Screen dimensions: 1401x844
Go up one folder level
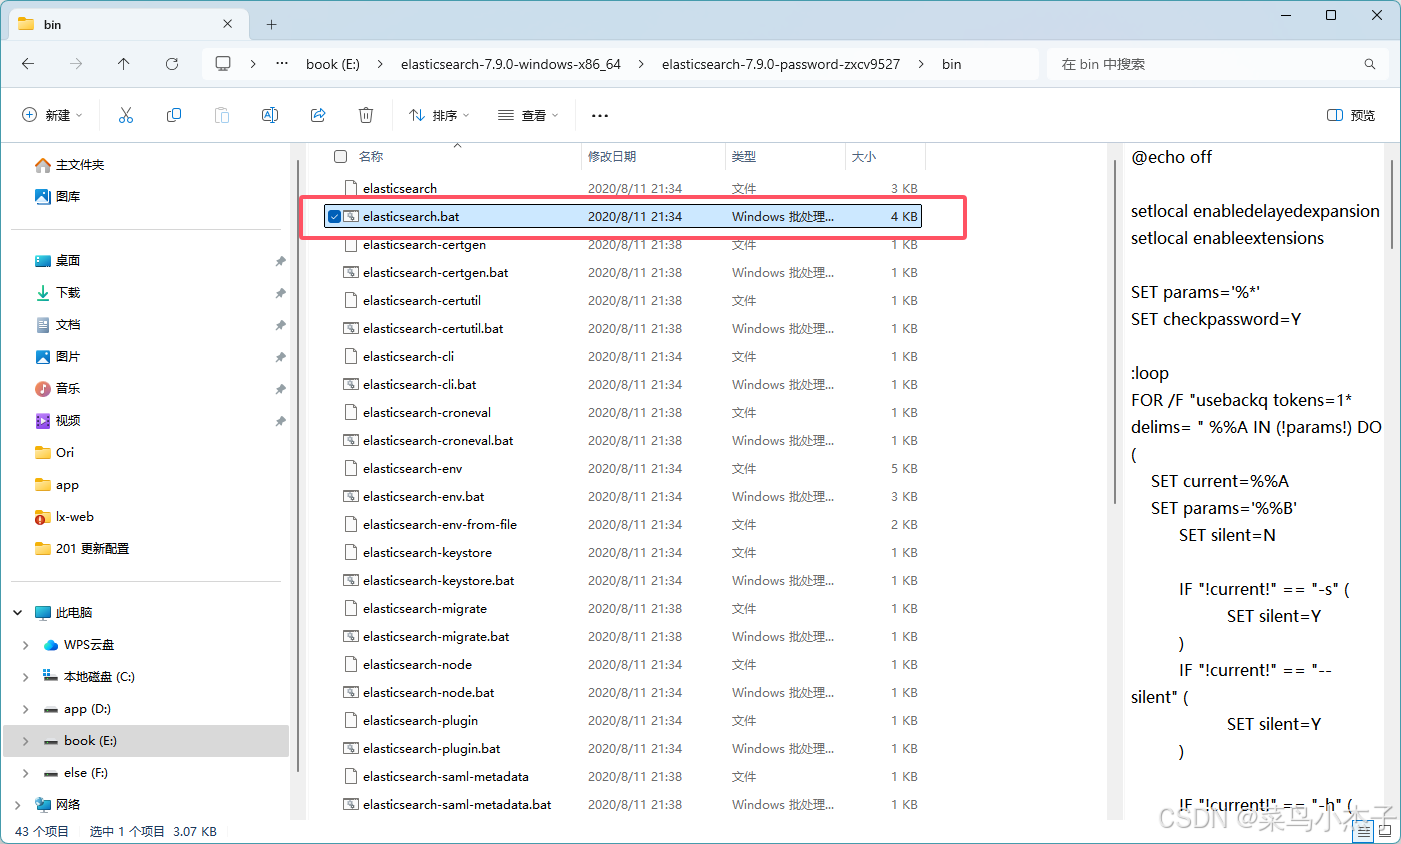(124, 64)
